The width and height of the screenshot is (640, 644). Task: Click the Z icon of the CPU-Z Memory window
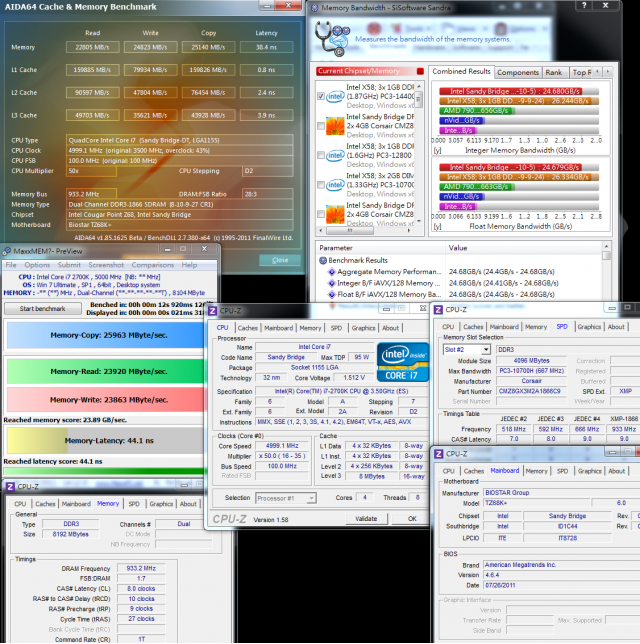[x=10, y=487]
